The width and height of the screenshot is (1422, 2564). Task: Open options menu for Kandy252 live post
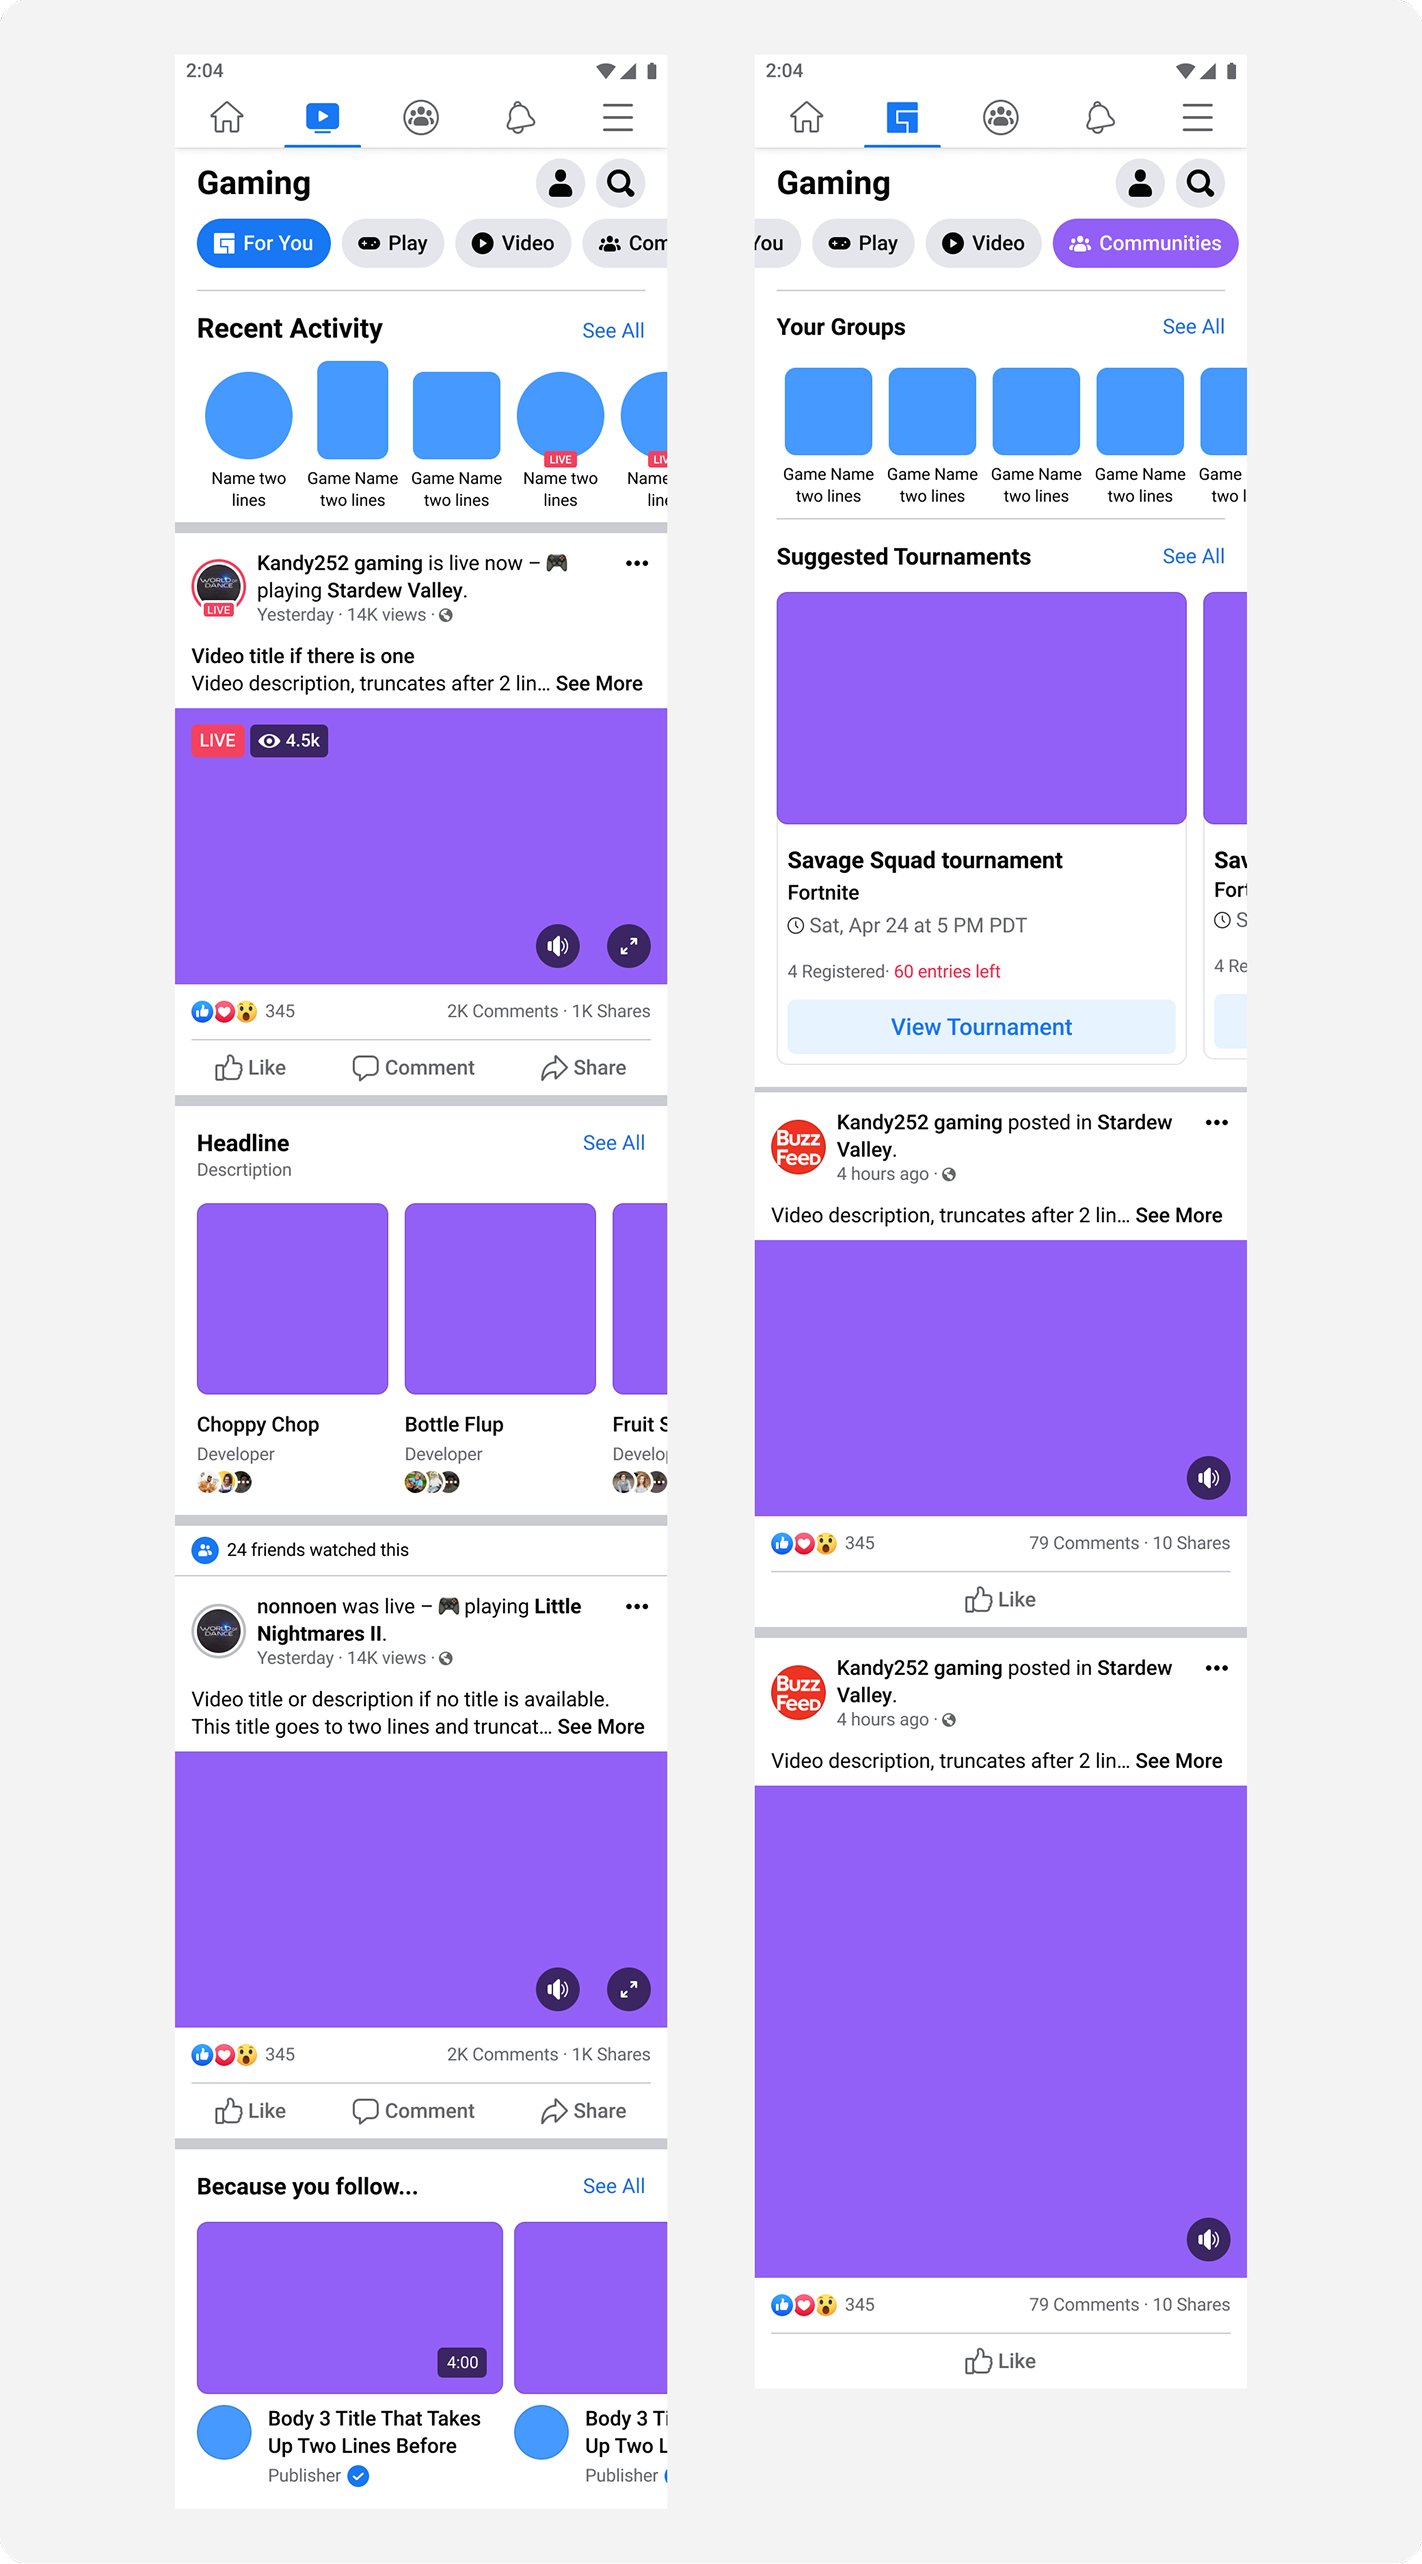coord(637,563)
